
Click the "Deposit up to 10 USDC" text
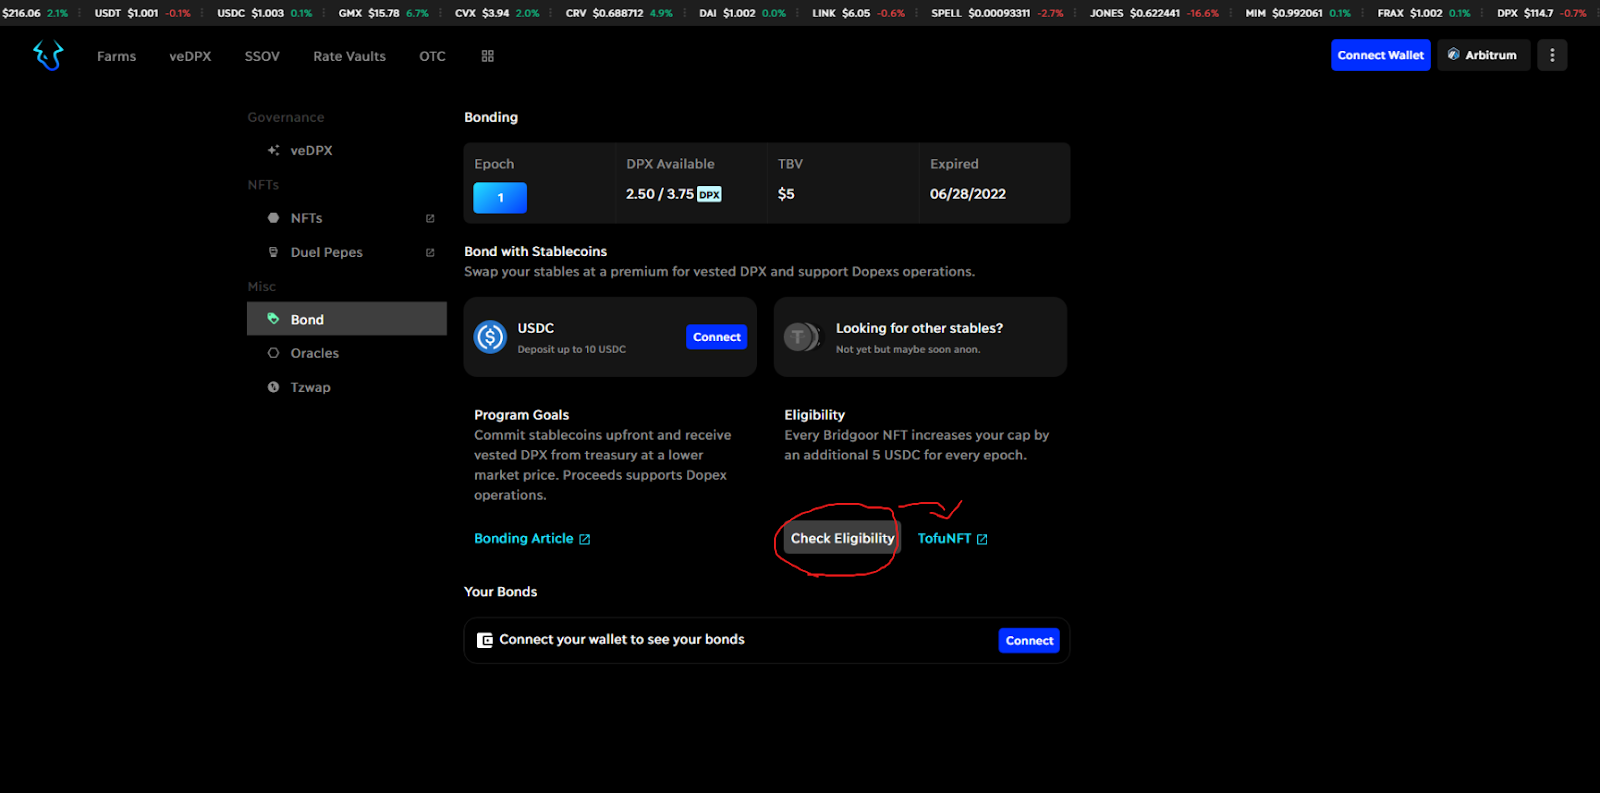pyautogui.click(x=572, y=349)
